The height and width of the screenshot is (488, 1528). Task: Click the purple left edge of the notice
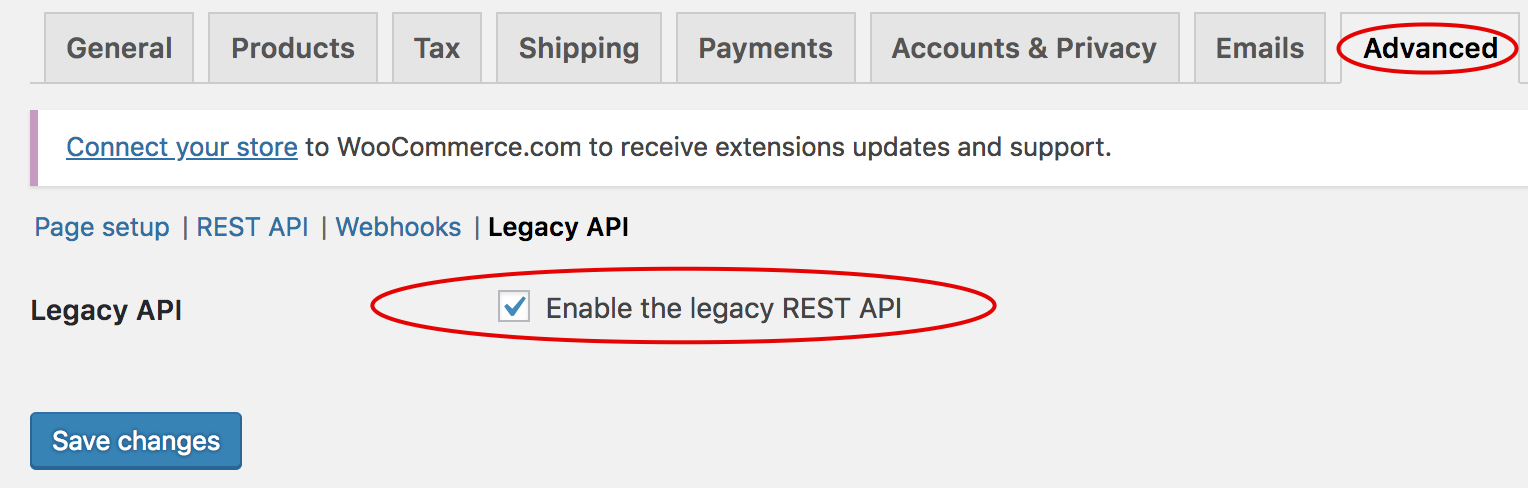click(34, 148)
